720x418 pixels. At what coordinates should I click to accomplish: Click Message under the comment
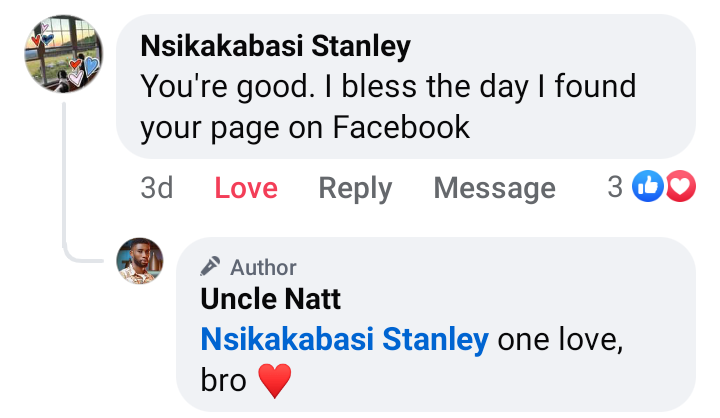point(494,187)
